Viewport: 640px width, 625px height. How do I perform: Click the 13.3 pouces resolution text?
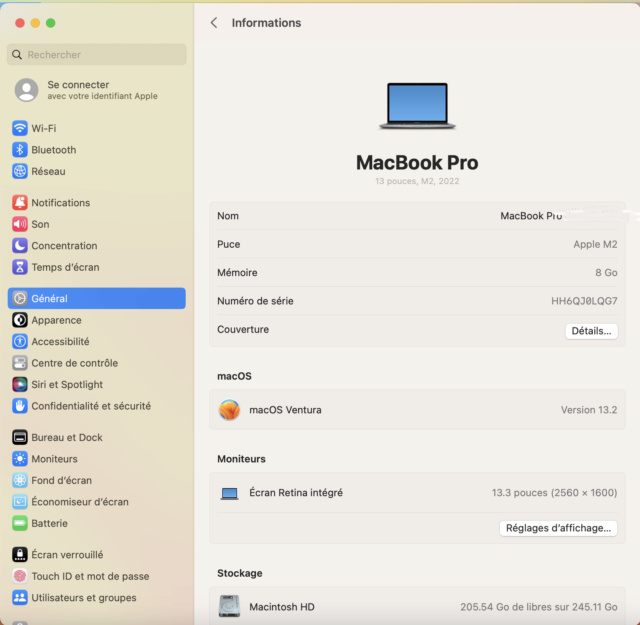(x=554, y=493)
